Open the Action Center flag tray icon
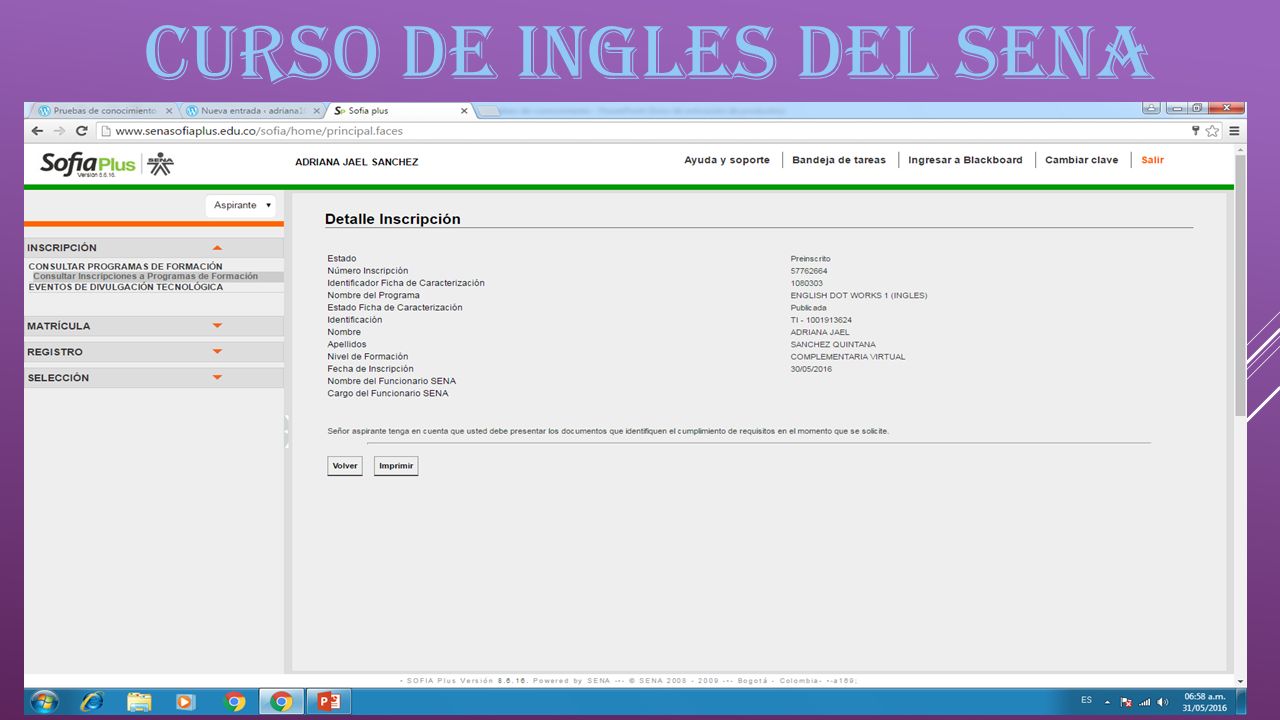This screenshot has height=720, width=1280. (x=1126, y=702)
